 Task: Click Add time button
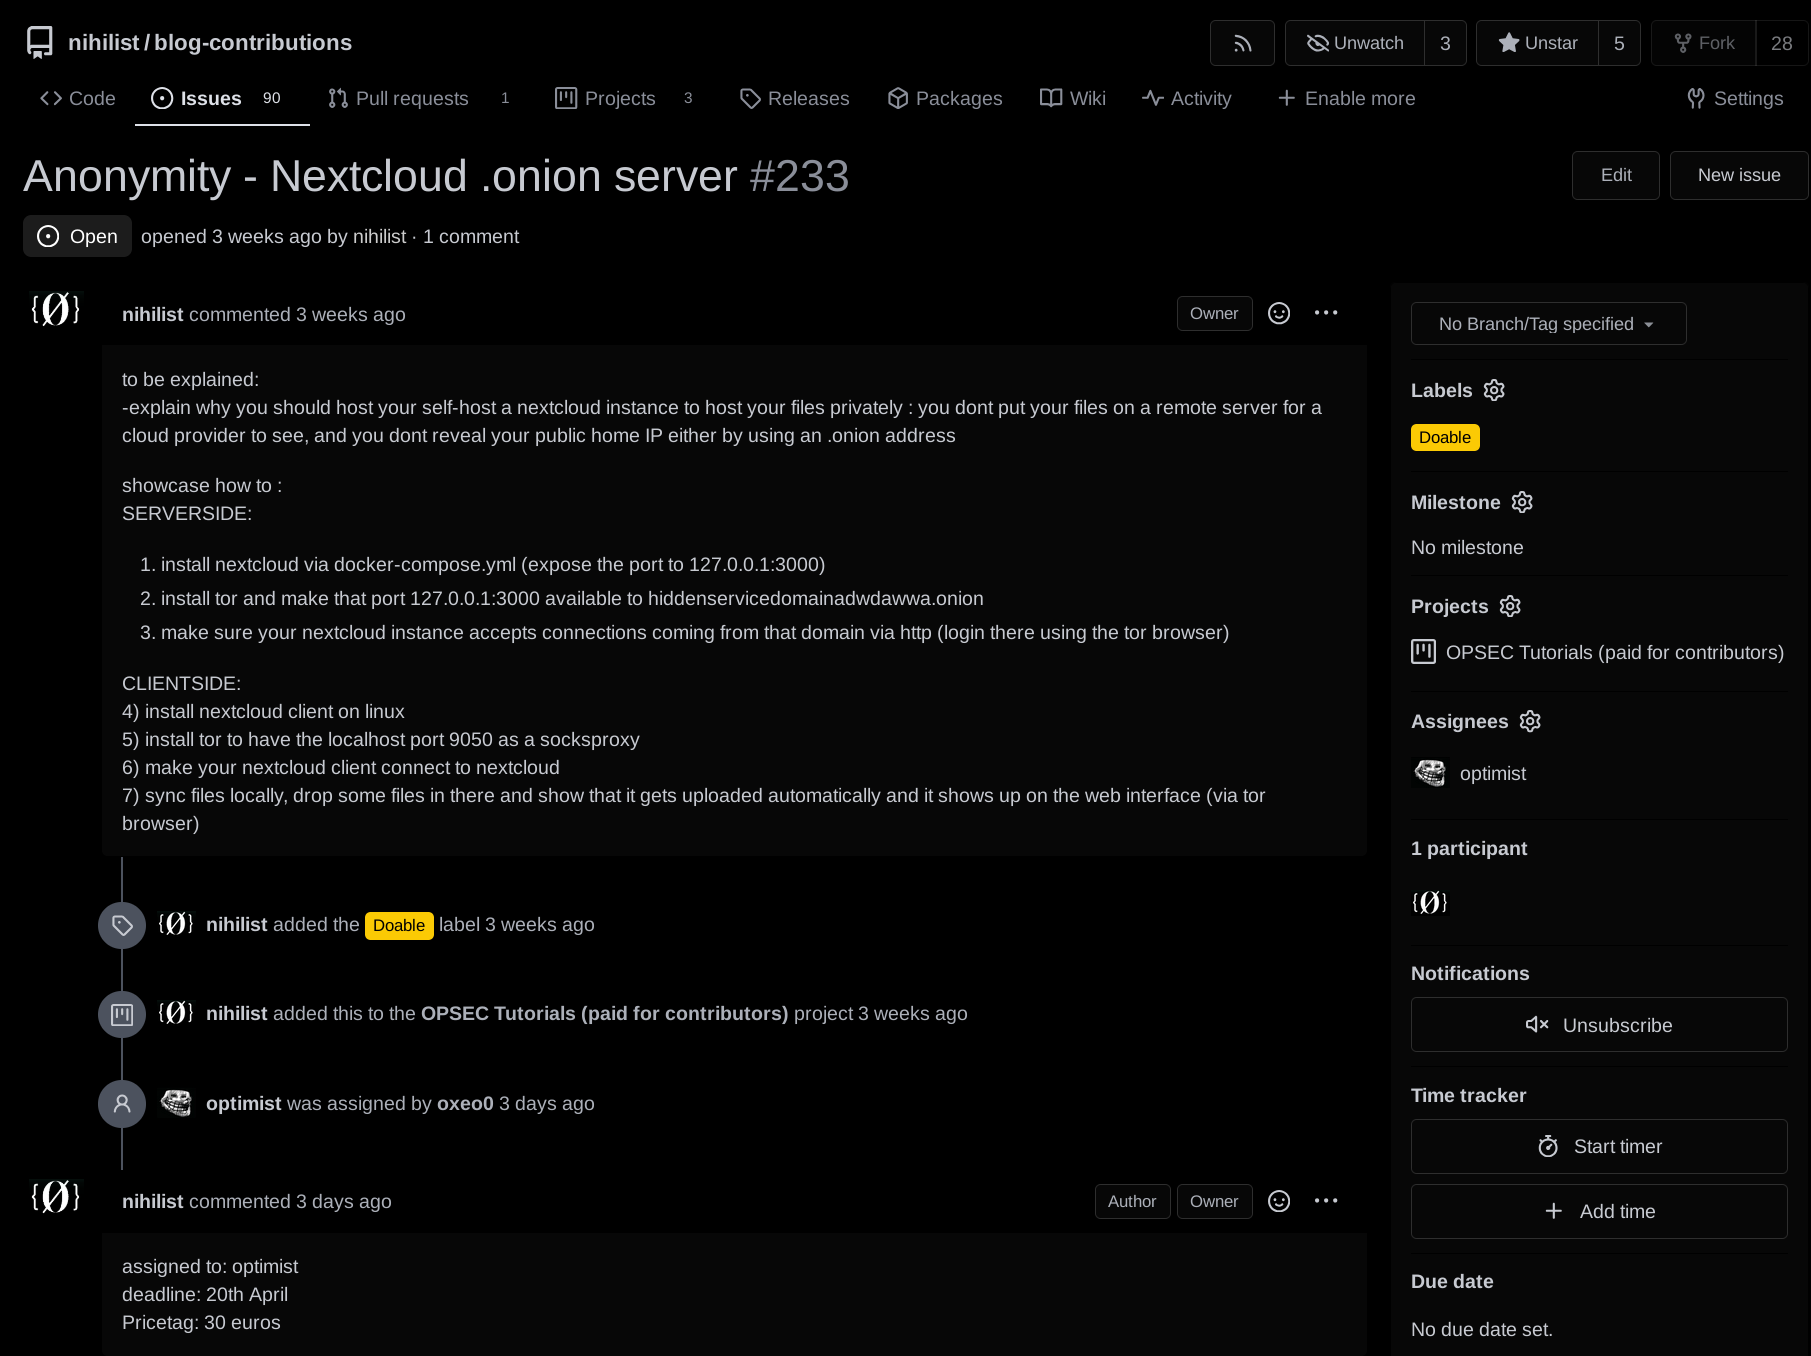pyautogui.click(x=1599, y=1211)
